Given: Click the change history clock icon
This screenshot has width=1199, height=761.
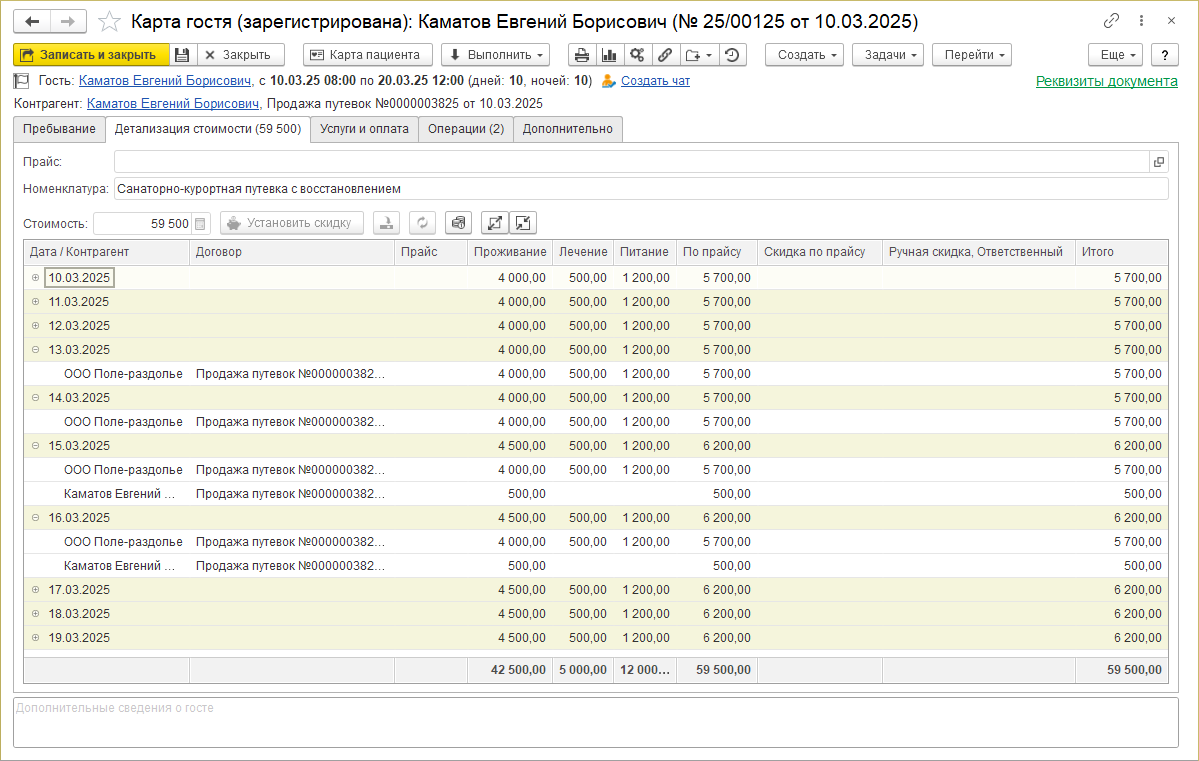Looking at the screenshot, I should point(733,55).
